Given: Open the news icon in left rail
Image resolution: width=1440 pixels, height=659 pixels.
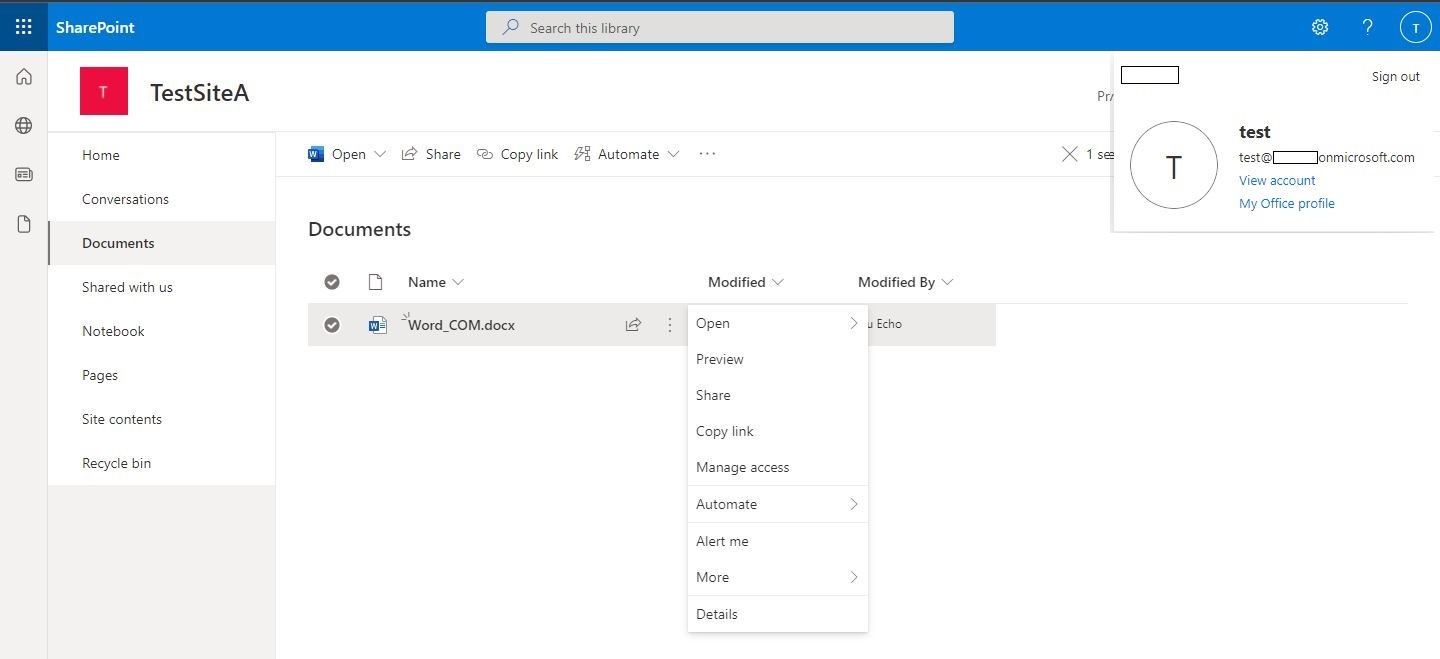Looking at the screenshot, I should (24, 174).
